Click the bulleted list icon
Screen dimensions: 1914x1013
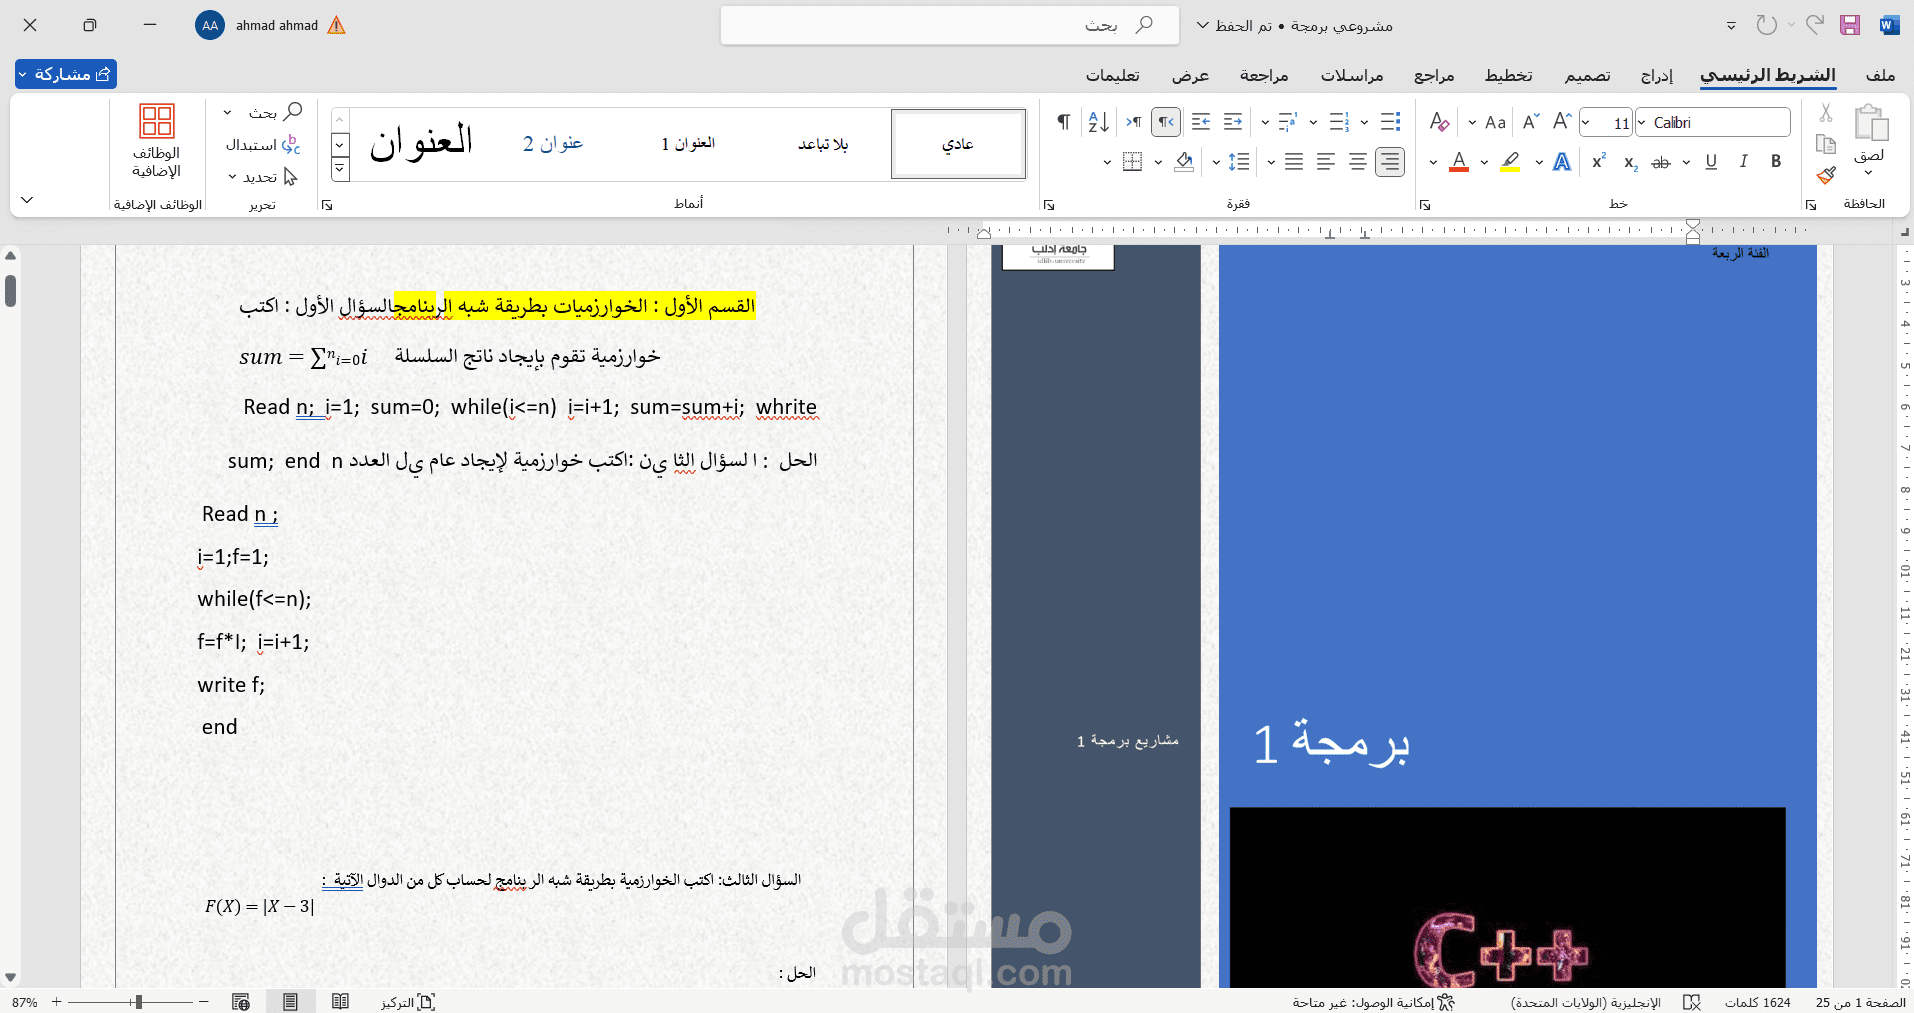pos(1390,122)
